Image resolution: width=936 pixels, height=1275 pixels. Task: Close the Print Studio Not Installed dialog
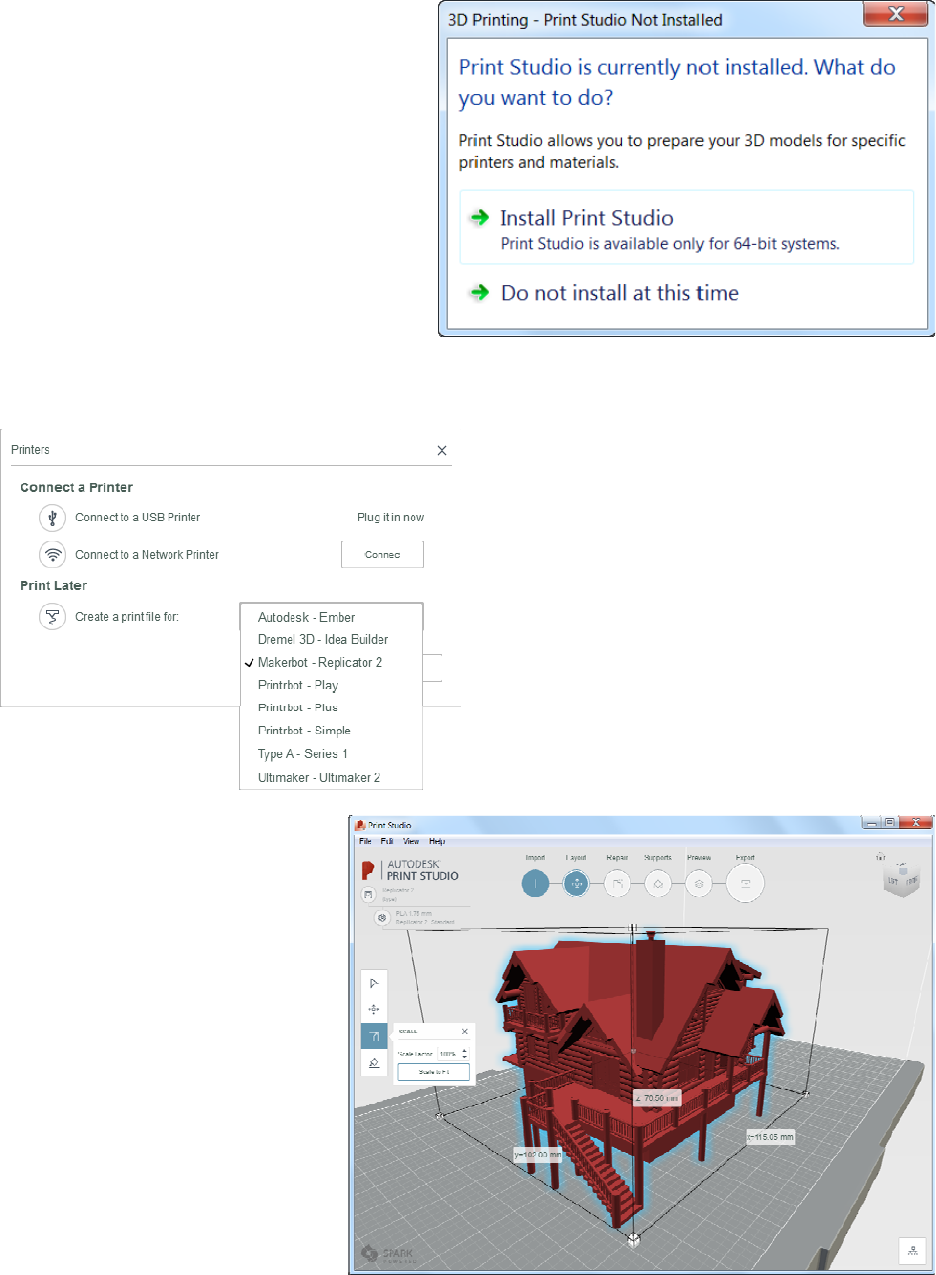coord(896,15)
